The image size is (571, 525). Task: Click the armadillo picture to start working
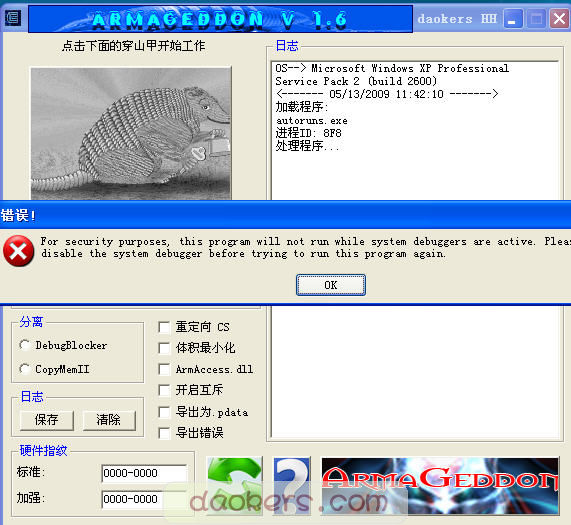pos(131,134)
